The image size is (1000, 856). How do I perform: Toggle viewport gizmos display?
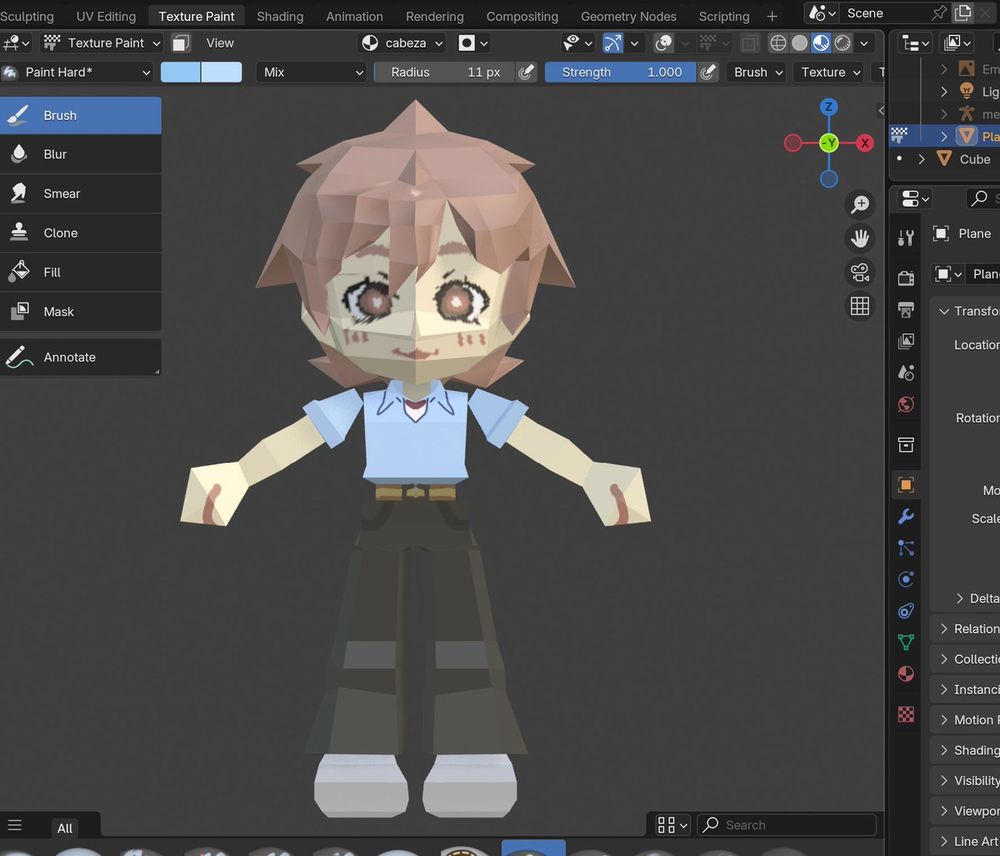612,43
